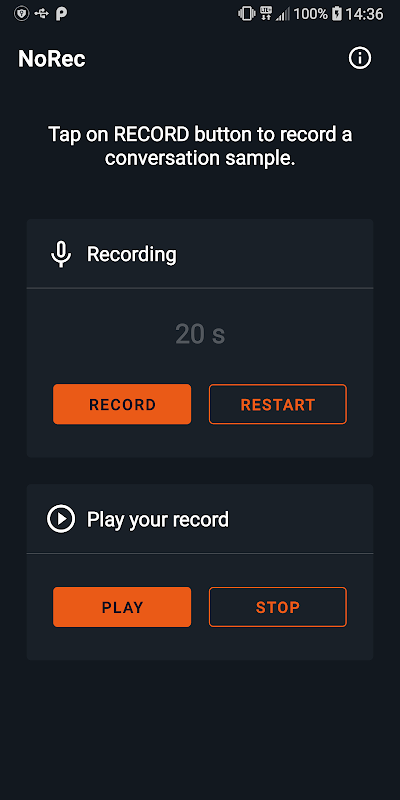Tap the LTE data icon in status bar
This screenshot has height=800, width=400.
[266, 13]
